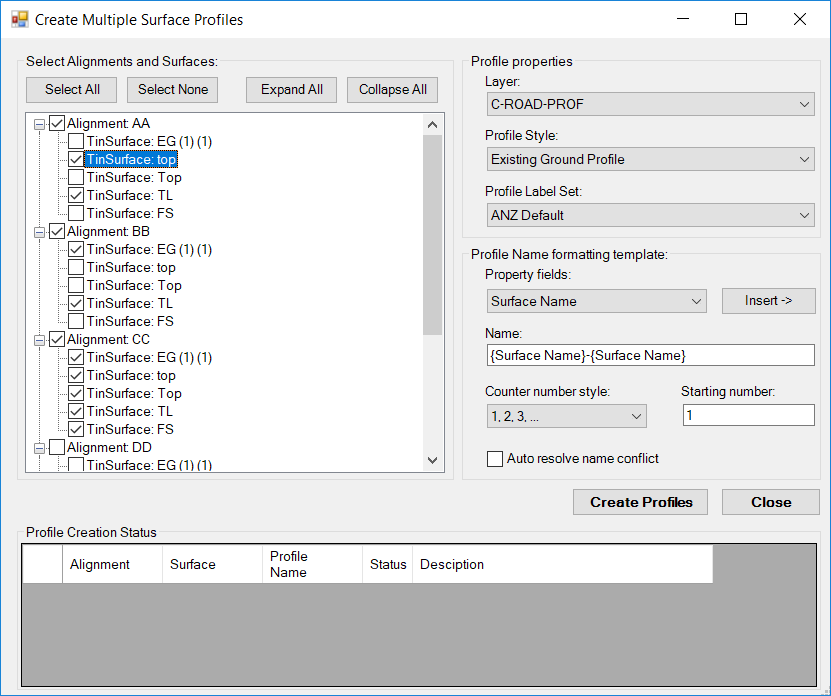
Task: Uncheck TinSurface: TL under Alignment AA
Action: tap(76, 195)
